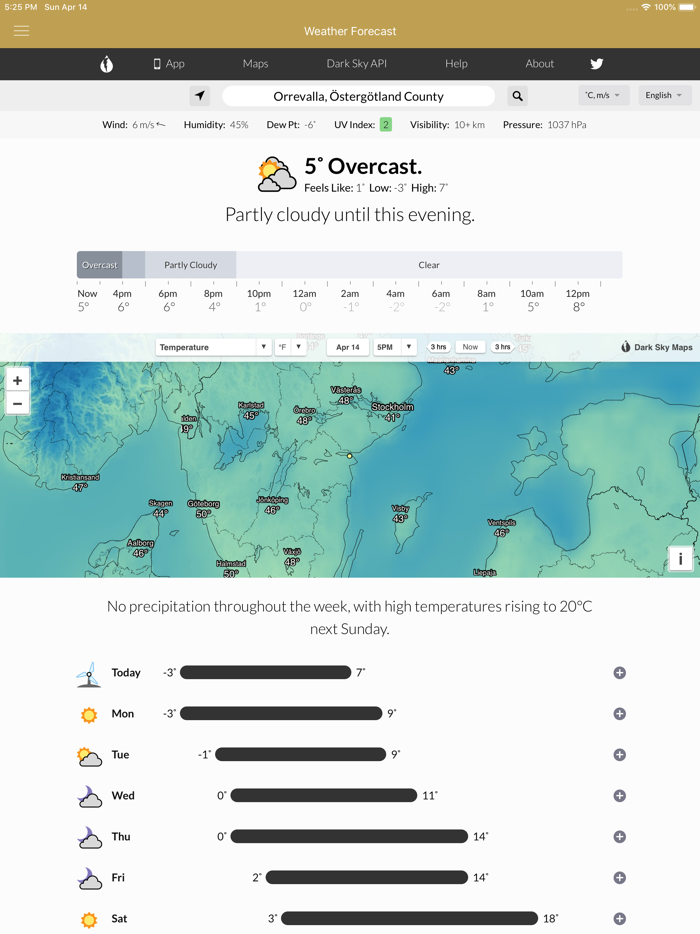Click the cloudy night icon for Wed
Image resolution: width=700 pixels, height=934 pixels.
tap(89, 796)
